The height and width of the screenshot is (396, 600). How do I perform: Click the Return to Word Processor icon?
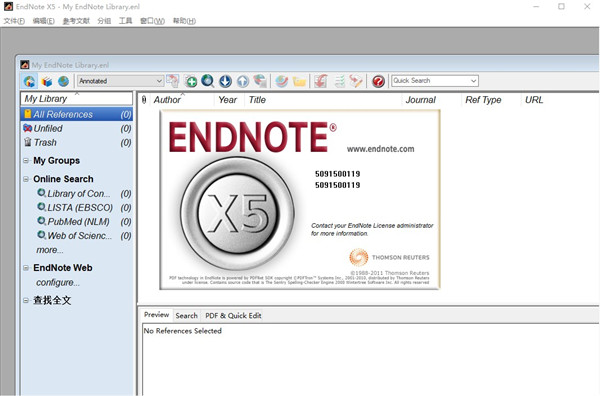(356, 81)
